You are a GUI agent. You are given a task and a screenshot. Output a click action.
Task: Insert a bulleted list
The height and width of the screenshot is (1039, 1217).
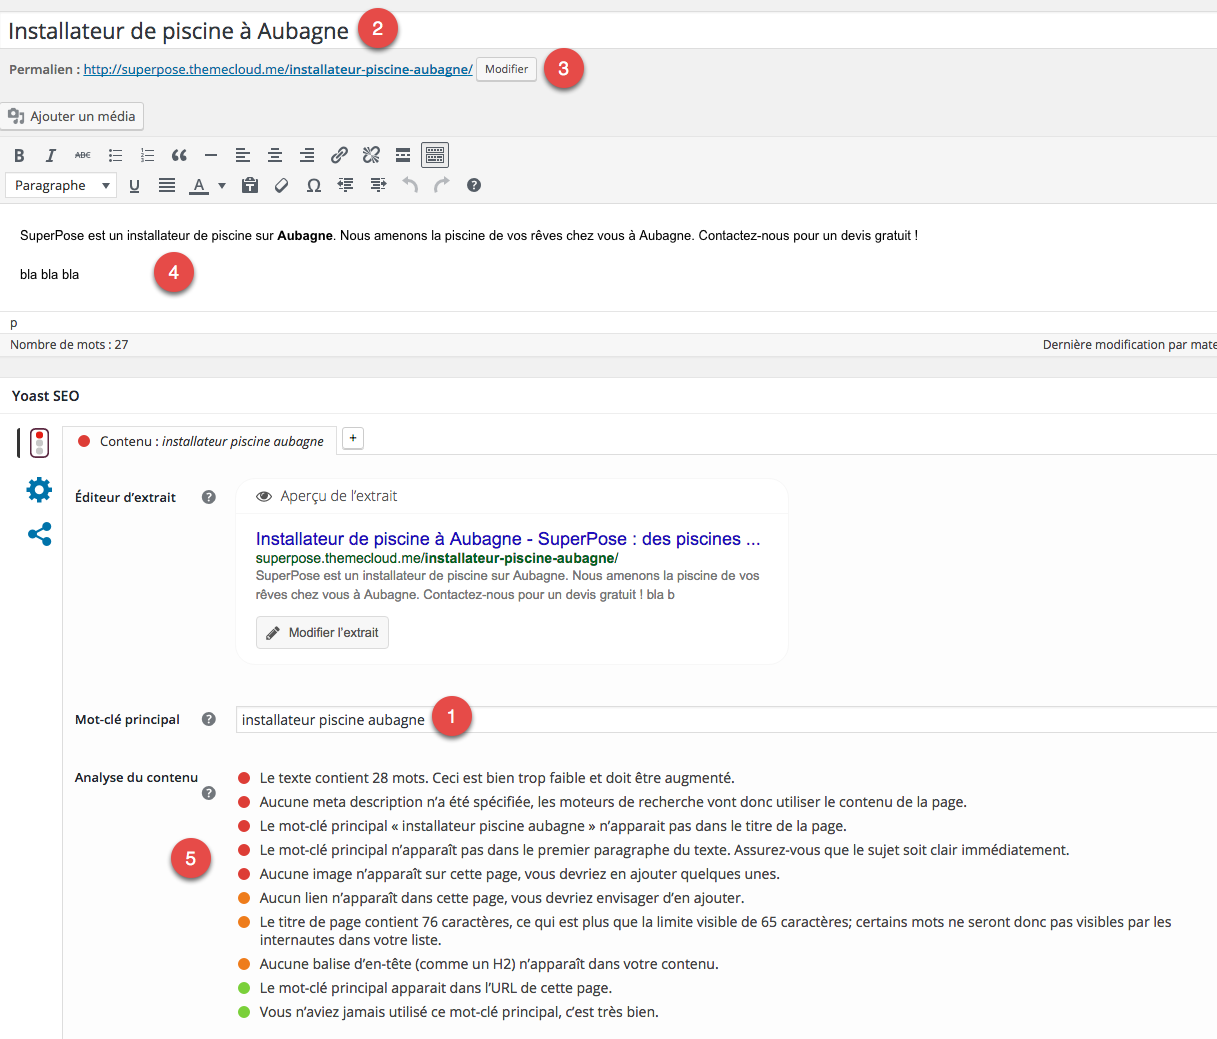[115, 155]
